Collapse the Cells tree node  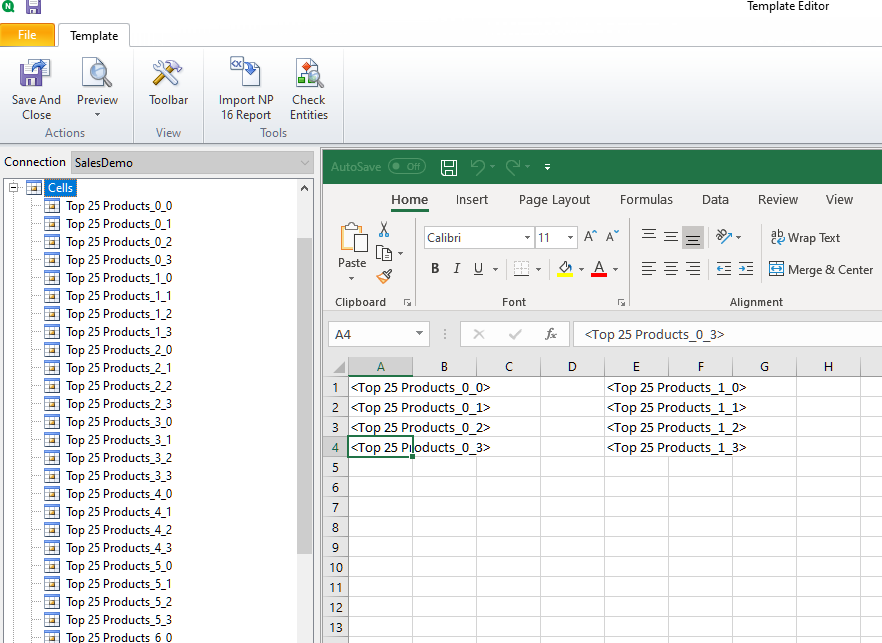[14, 187]
